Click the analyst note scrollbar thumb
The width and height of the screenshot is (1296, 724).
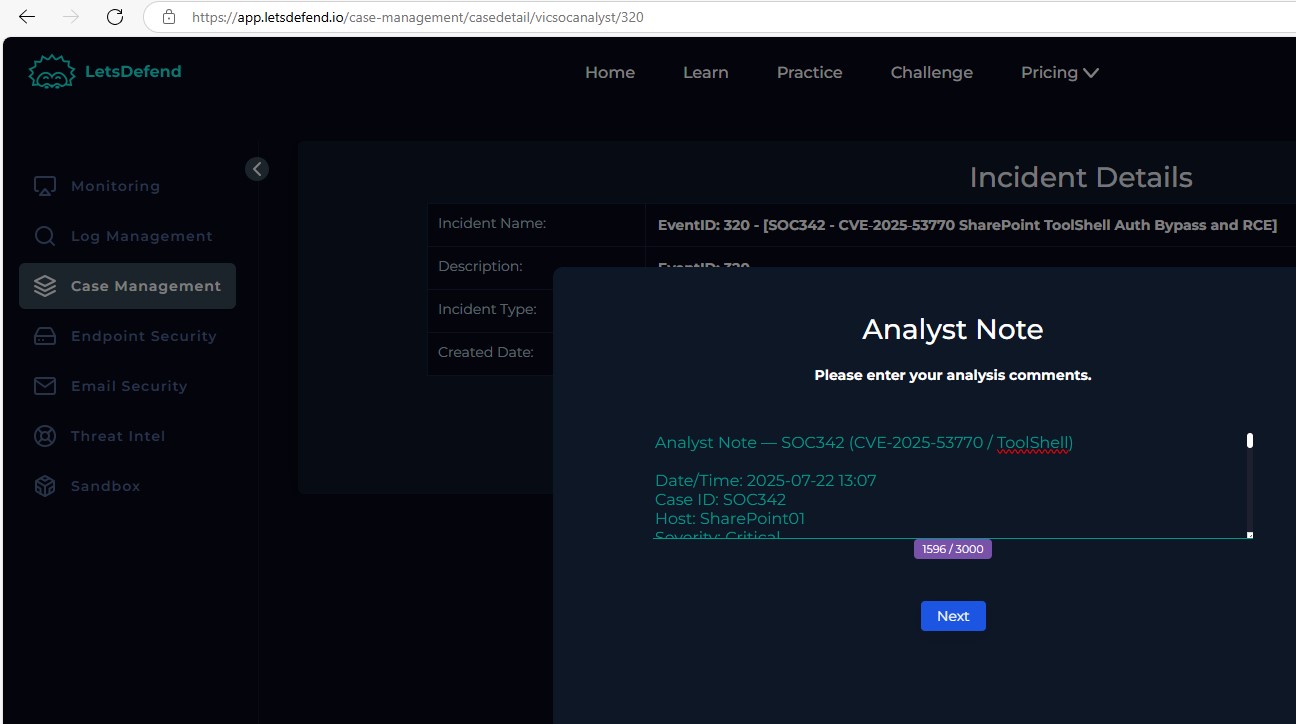(x=1249, y=440)
